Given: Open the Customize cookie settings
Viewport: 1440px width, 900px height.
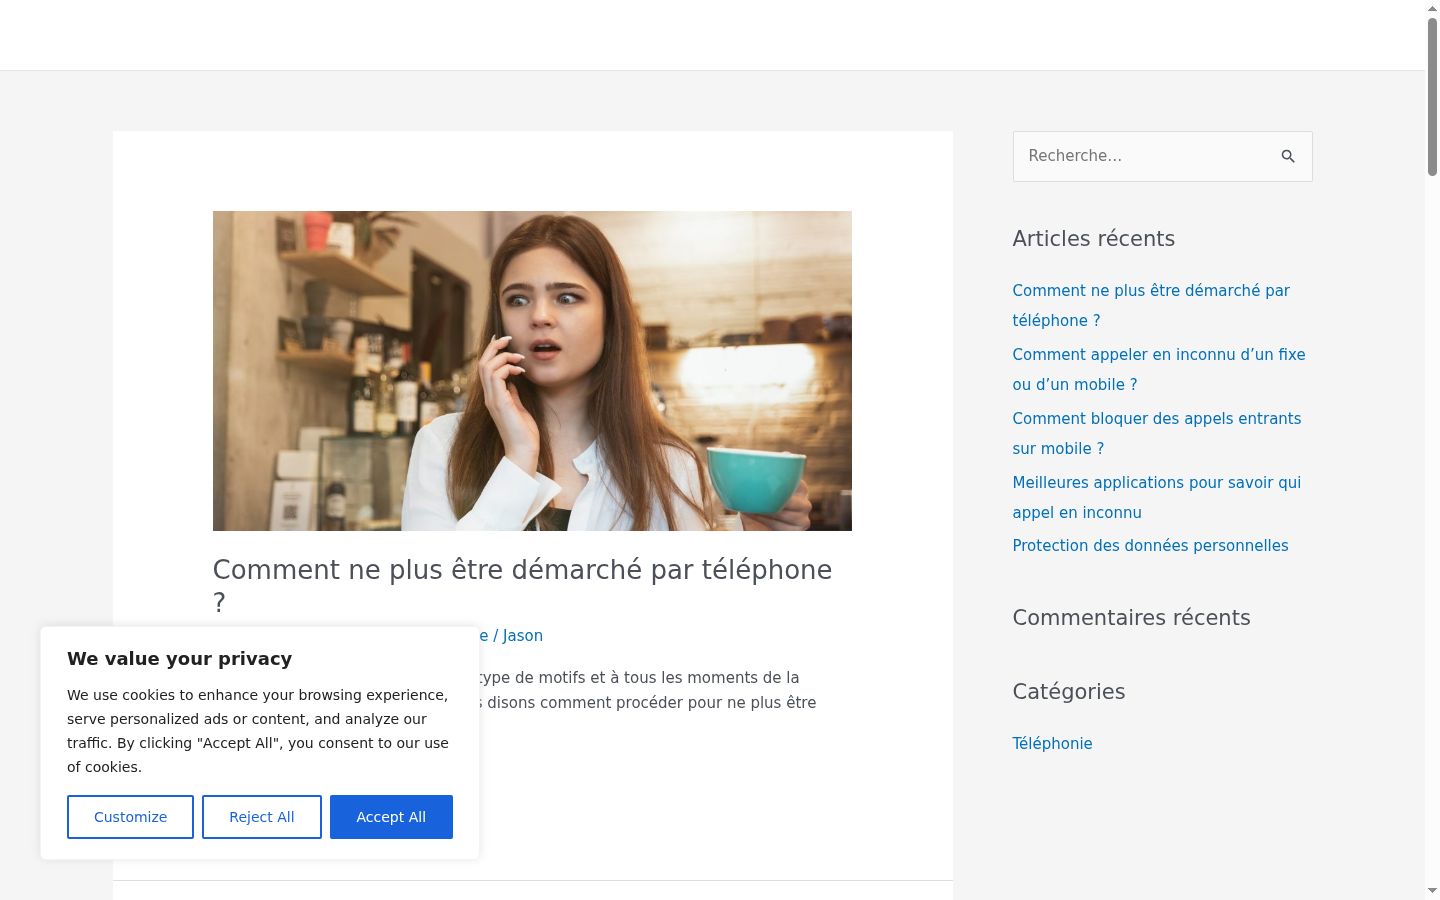Looking at the screenshot, I should pos(130,817).
